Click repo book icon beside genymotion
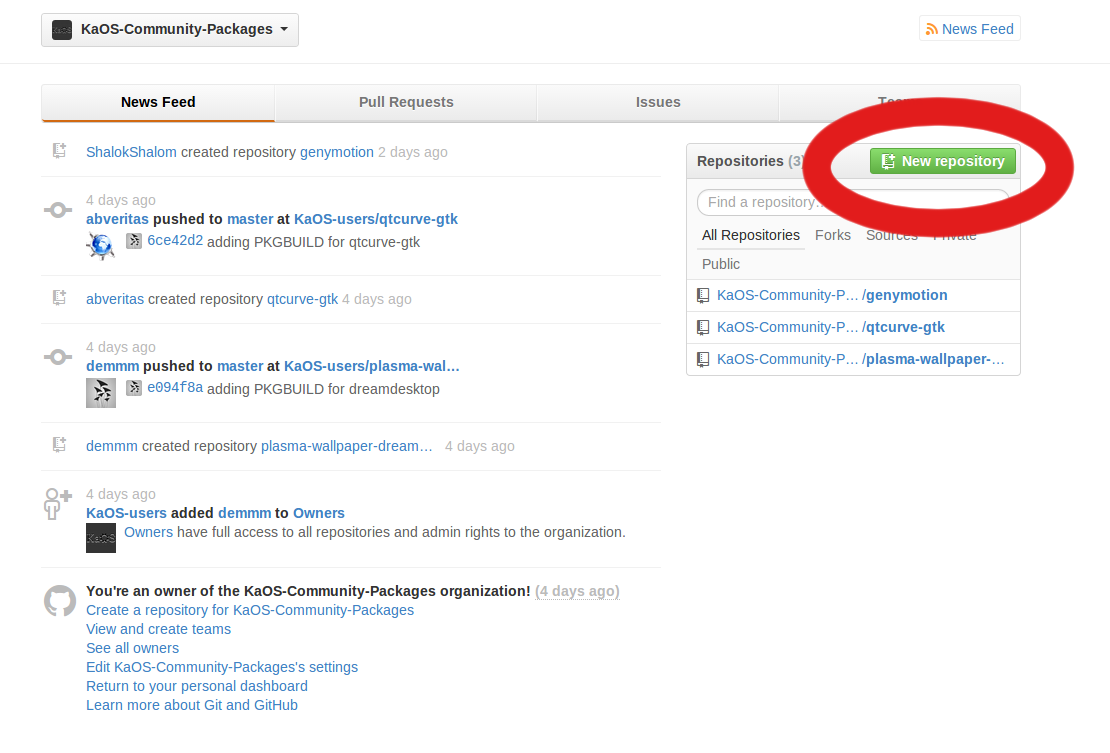1110x753 pixels. point(703,295)
